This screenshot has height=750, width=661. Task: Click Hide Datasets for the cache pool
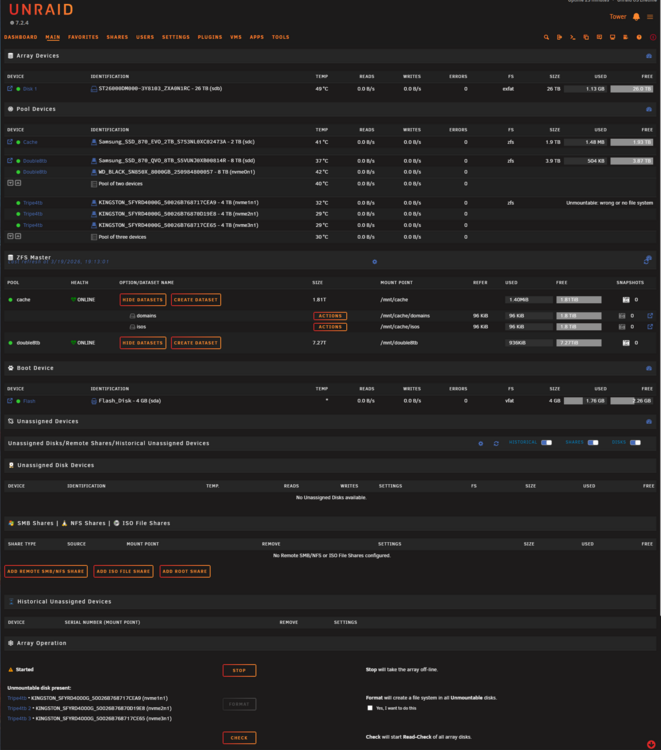tap(143, 300)
